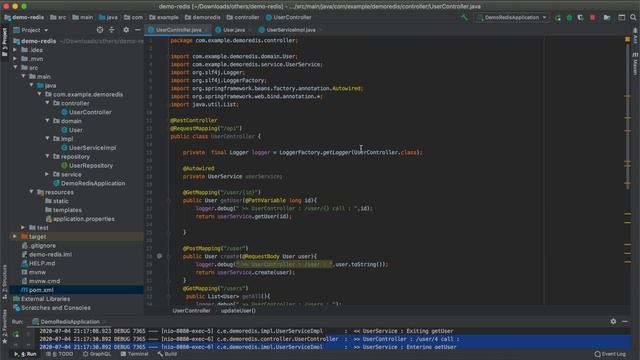The width and height of the screenshot is (640, 360).
Task: Open Project Structure folder icon in toolbar
Action: click(607, 18)
